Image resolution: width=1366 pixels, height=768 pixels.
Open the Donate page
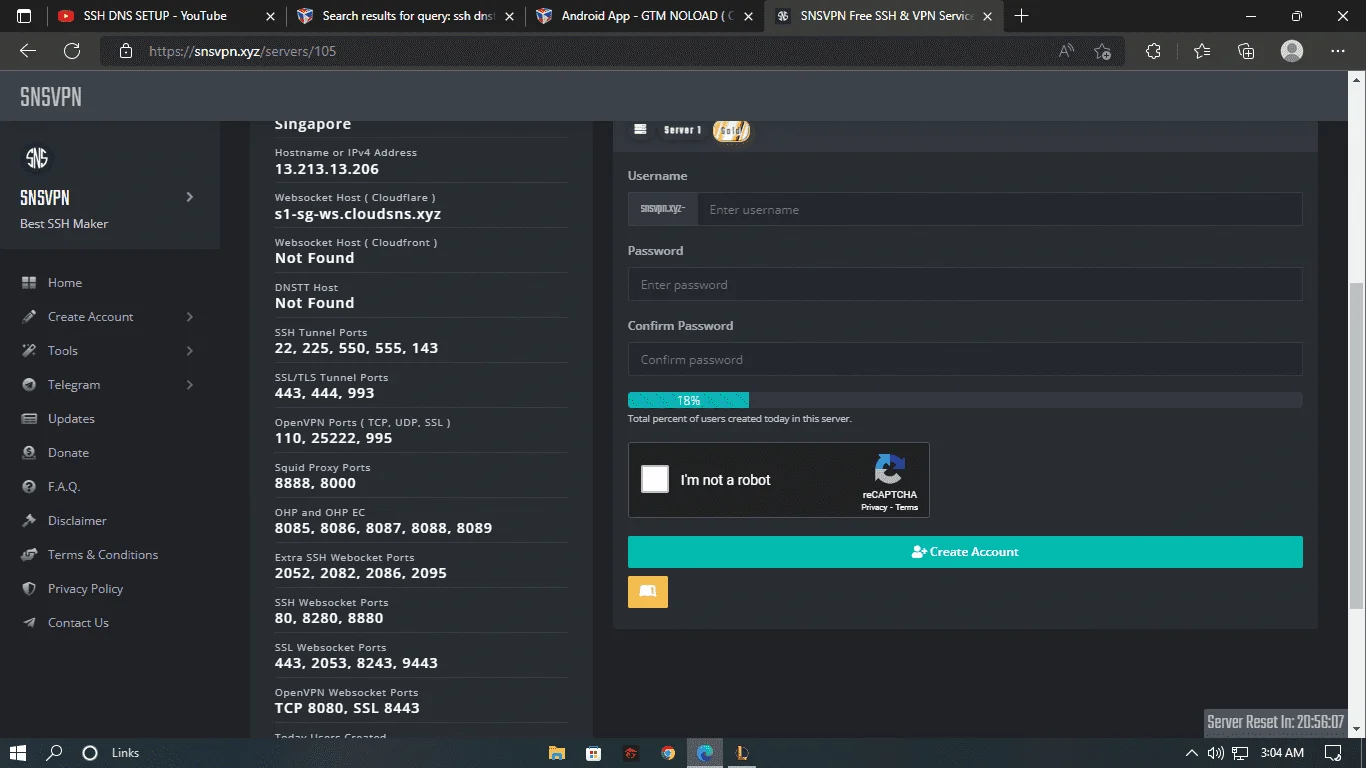(68, 453)
